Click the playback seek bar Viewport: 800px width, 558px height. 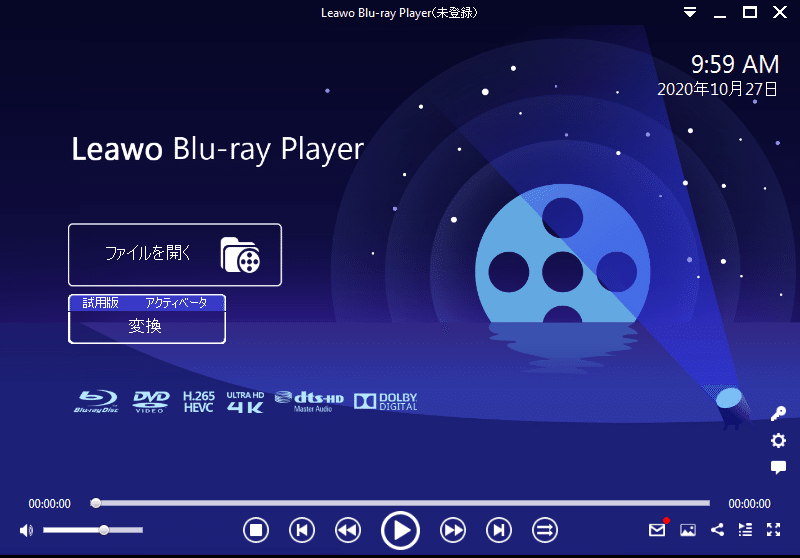pos(401,503)
